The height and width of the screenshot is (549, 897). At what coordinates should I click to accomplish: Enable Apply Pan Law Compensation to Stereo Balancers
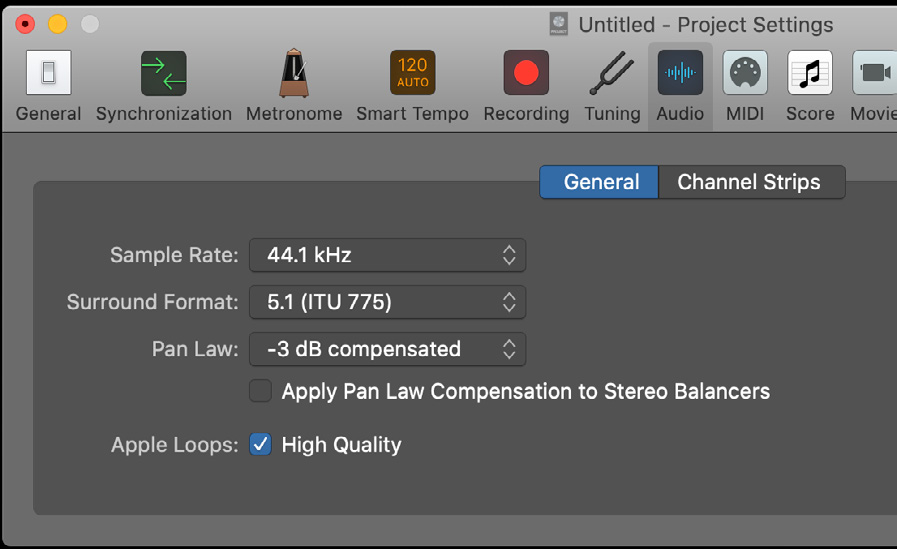pyautogui.click(x=260, y=391)
